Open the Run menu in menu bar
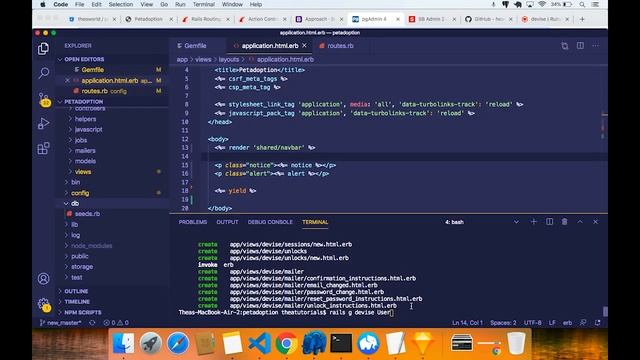This screenshot has height=360, width=640. point(180,4)
